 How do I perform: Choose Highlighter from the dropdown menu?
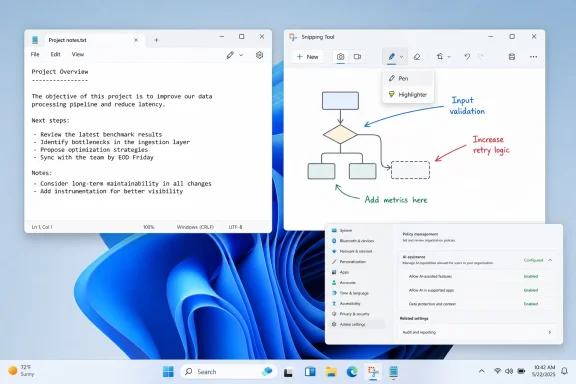[408, 94]
